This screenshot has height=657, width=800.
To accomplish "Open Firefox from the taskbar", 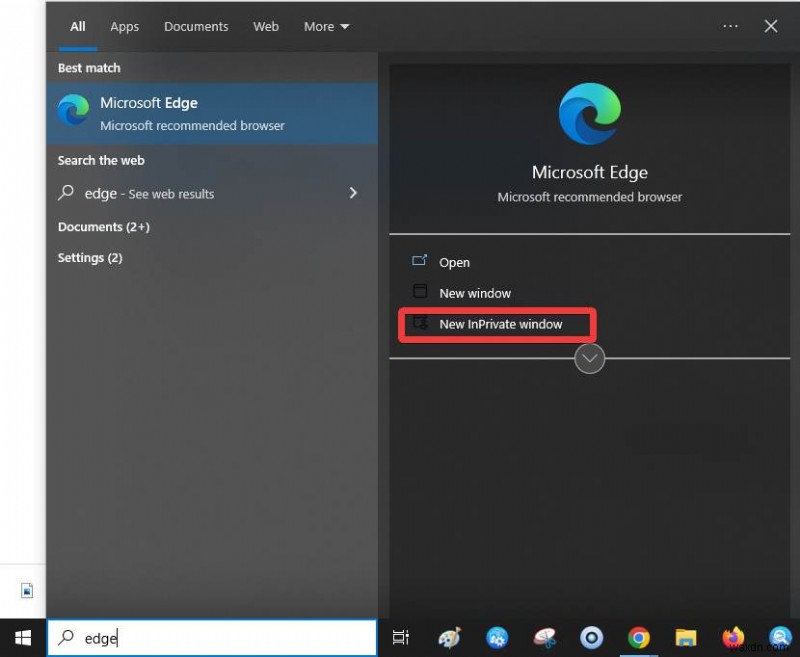I will [x=734, y=637].
